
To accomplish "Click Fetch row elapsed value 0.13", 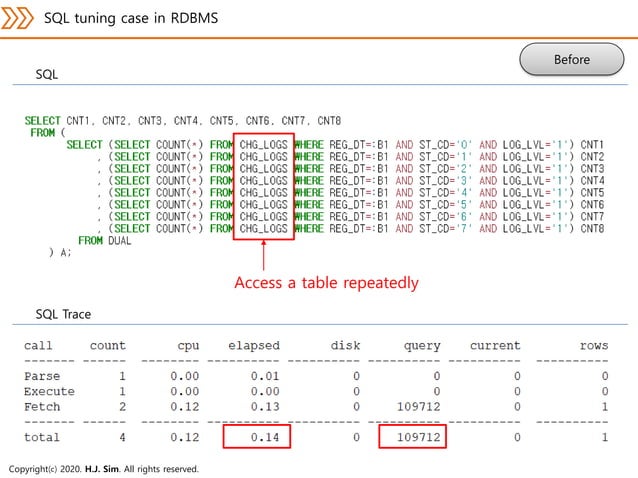I will point(265,407).
